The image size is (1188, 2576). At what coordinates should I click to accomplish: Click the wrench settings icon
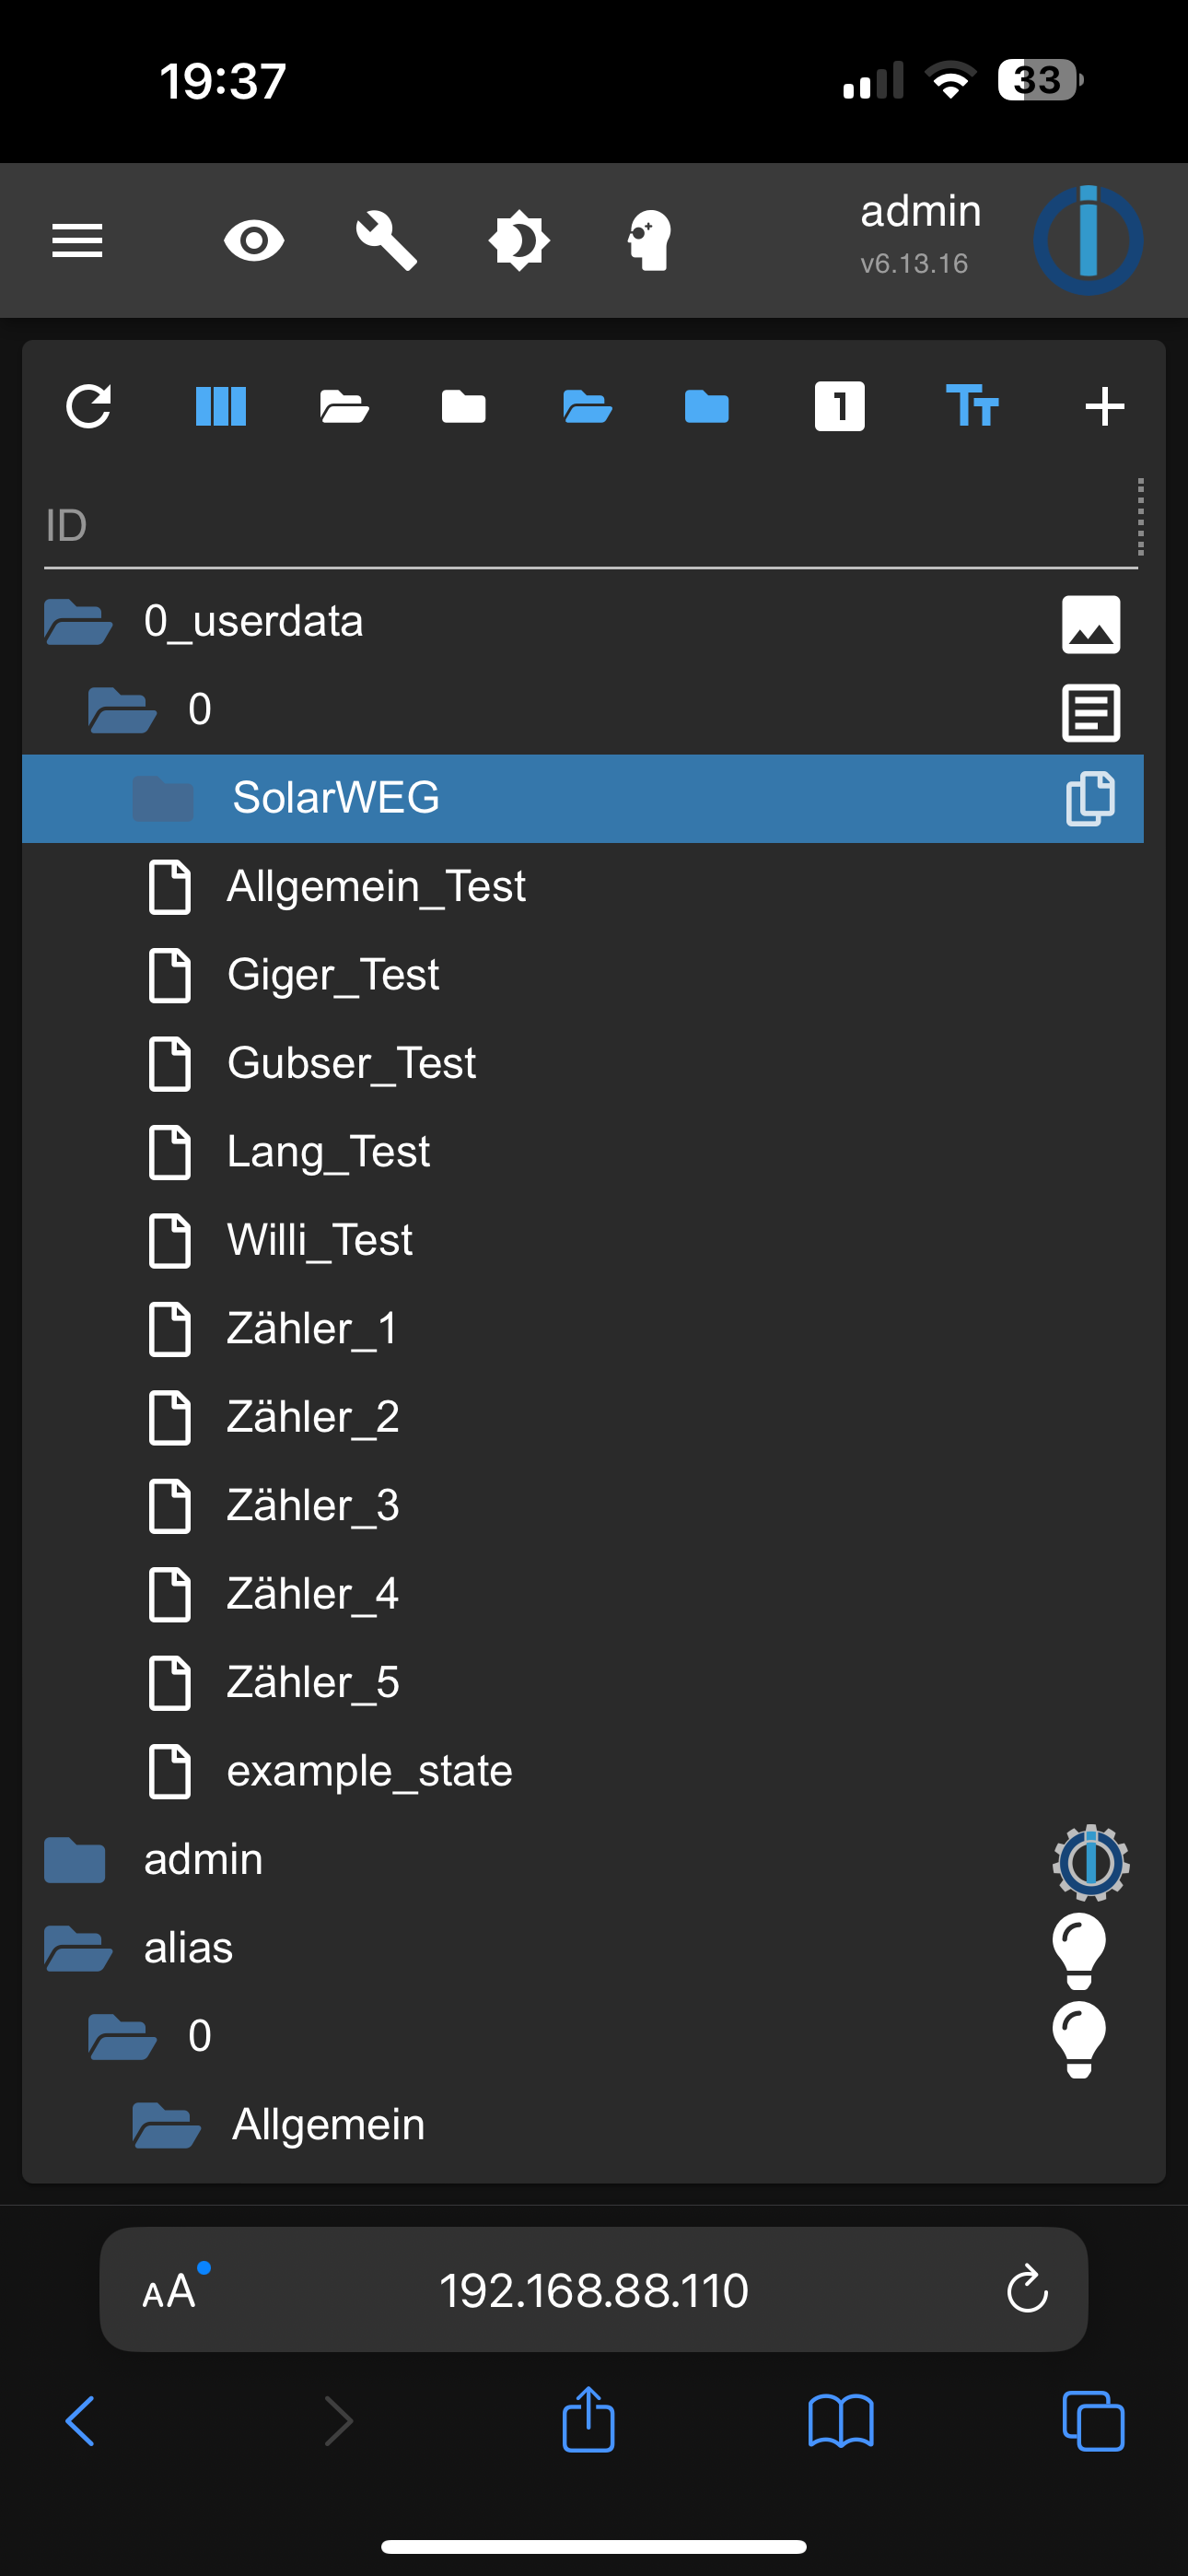coord(386,241)
